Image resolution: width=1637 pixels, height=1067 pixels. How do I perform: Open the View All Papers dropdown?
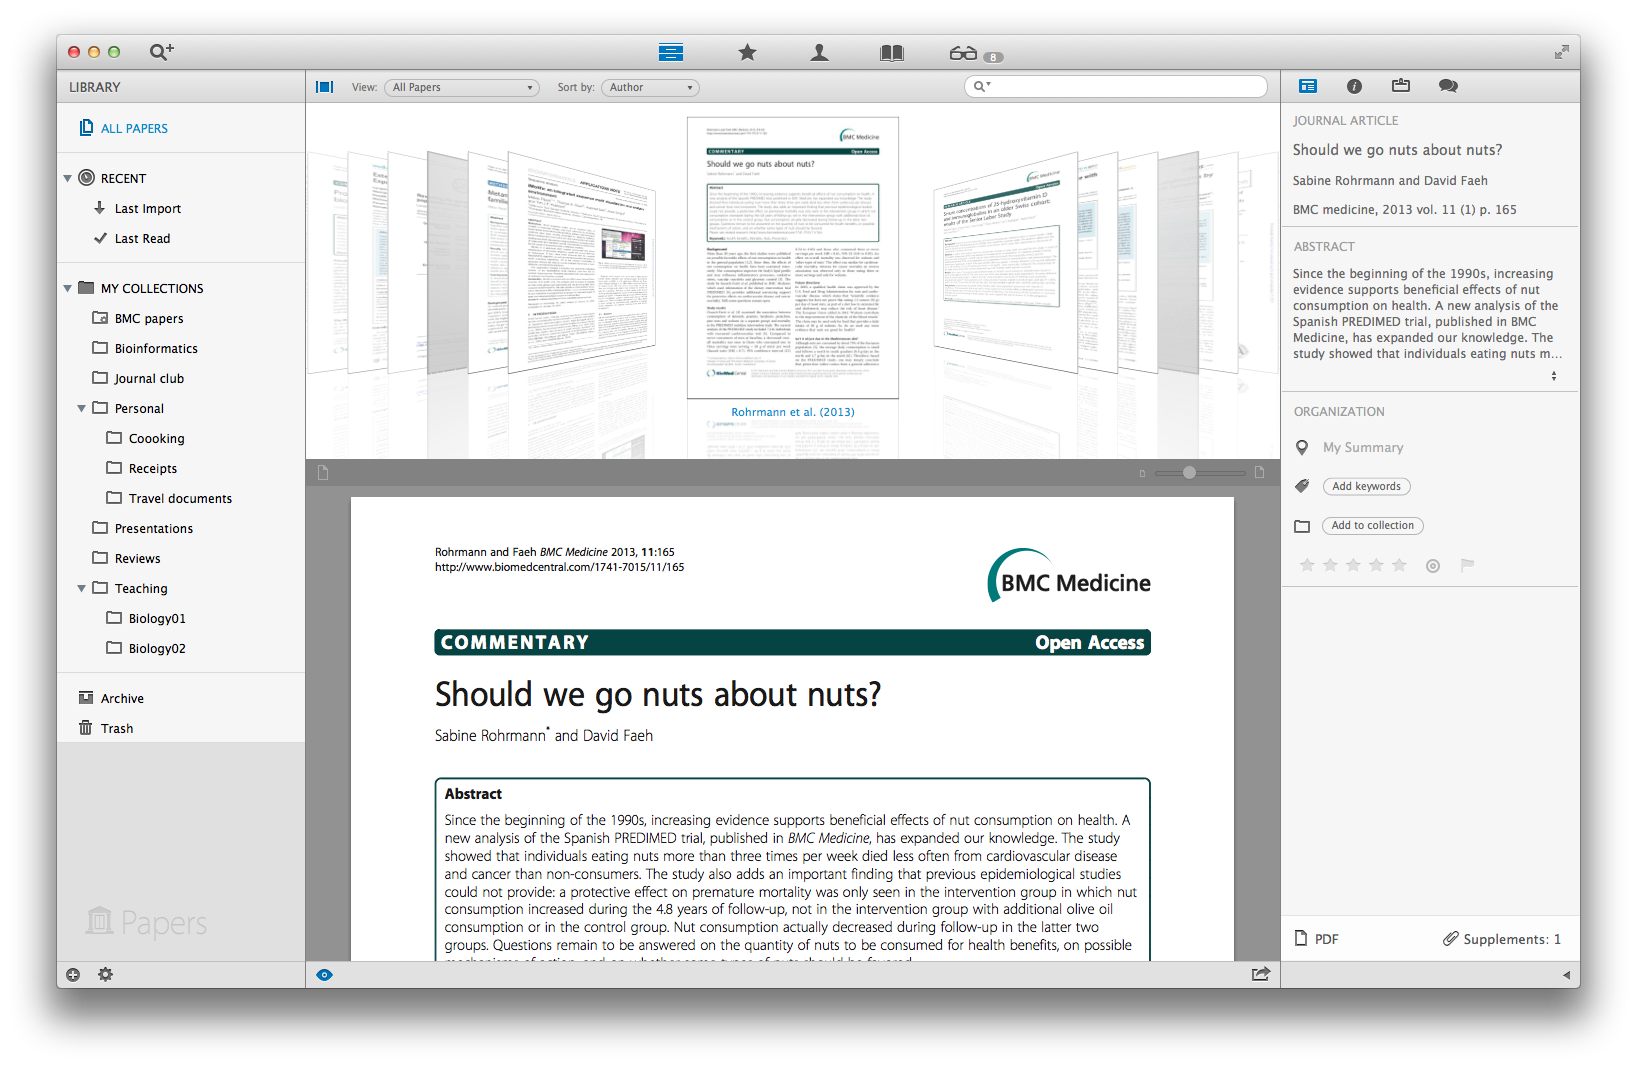click(x=462, y=88)
